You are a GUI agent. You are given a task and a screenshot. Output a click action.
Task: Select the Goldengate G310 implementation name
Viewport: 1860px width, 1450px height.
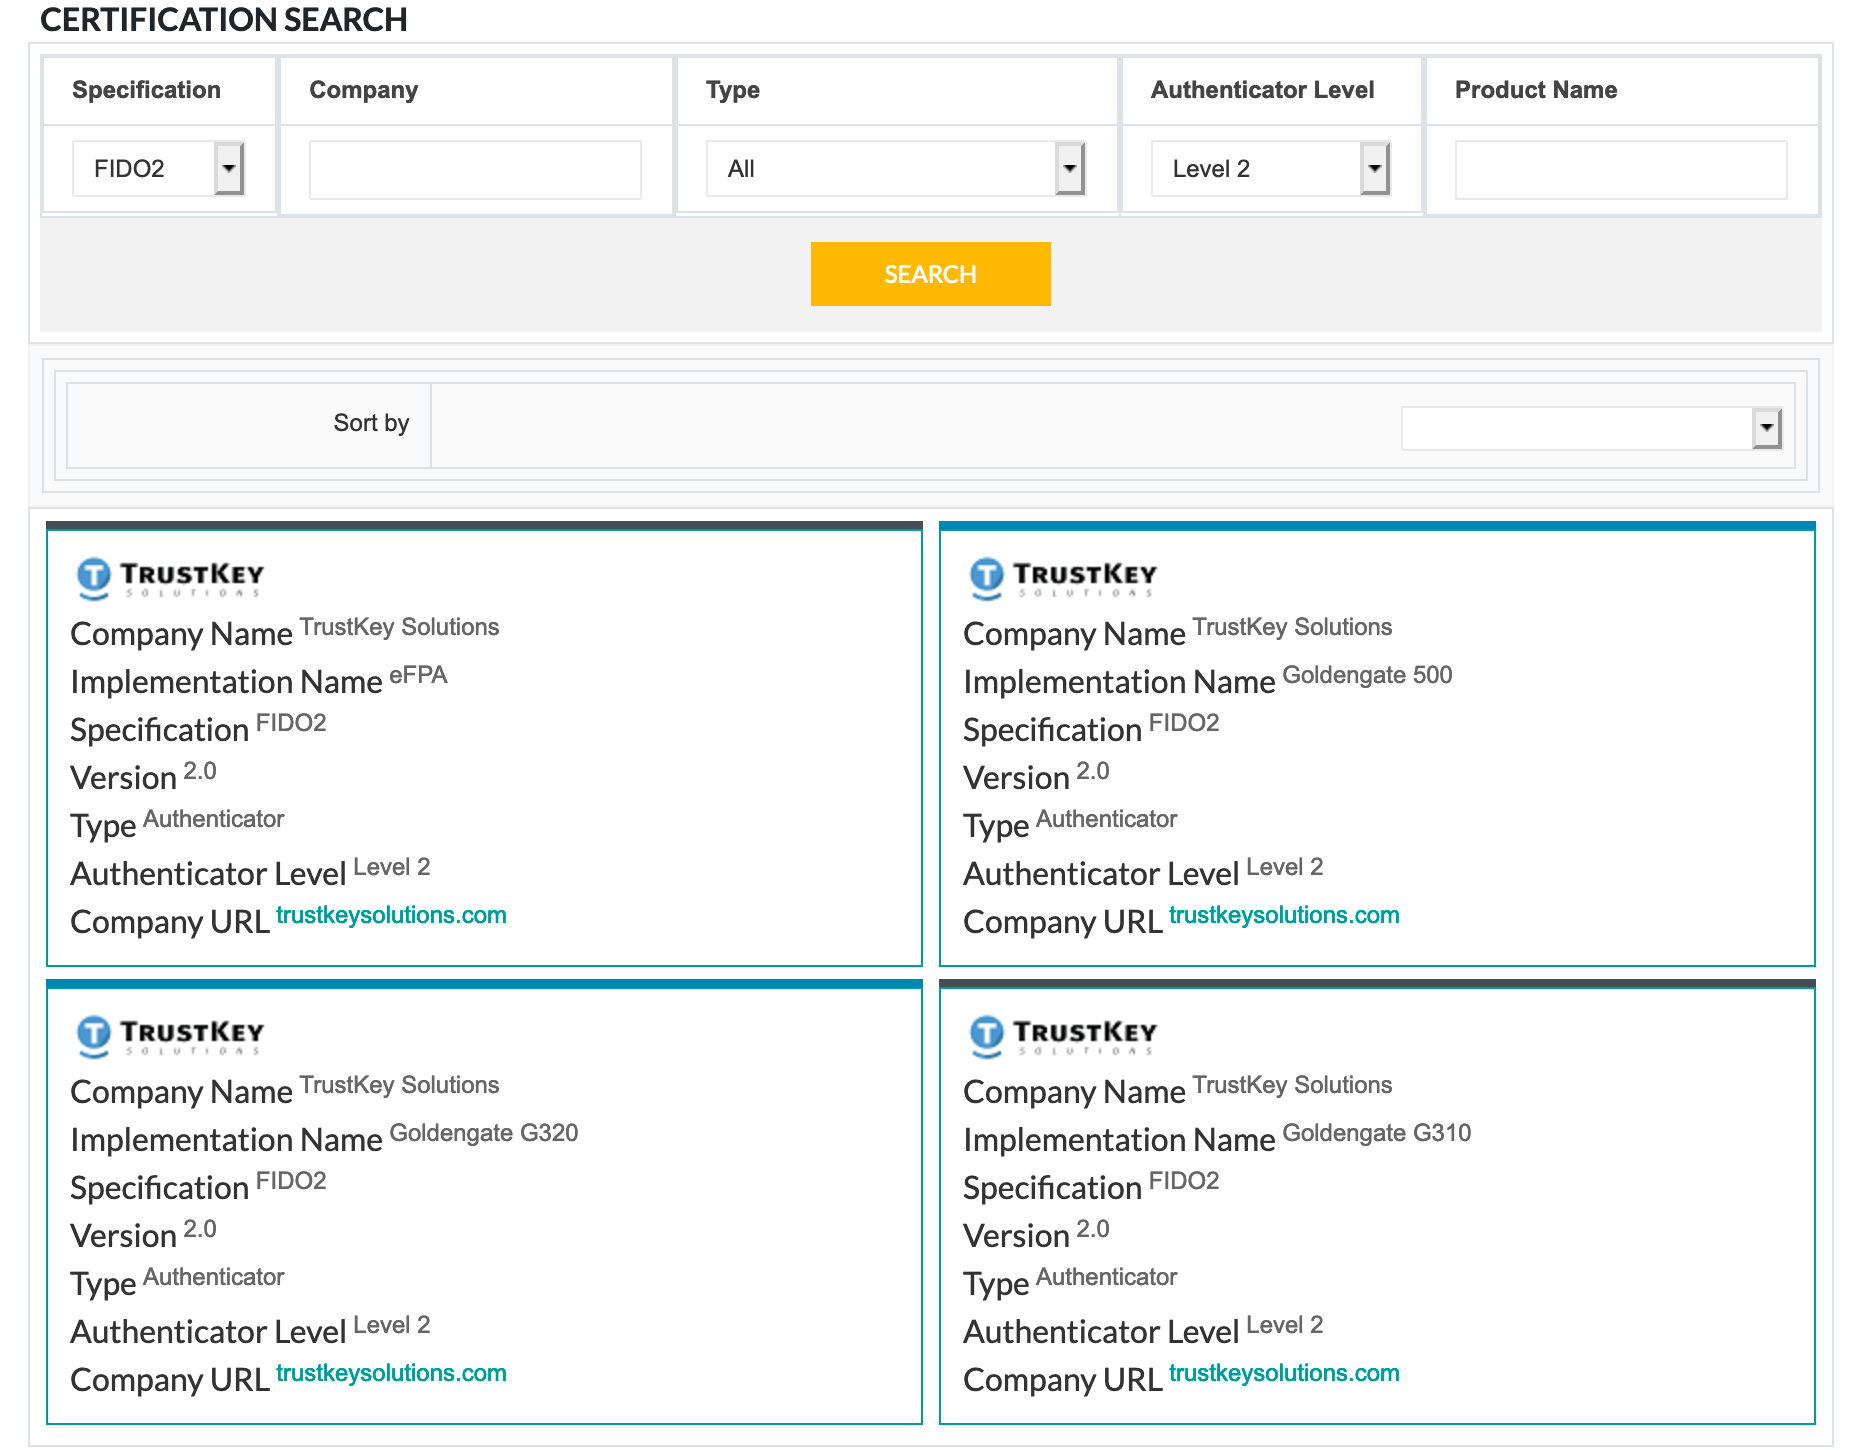click(x=1377, y=1133)
